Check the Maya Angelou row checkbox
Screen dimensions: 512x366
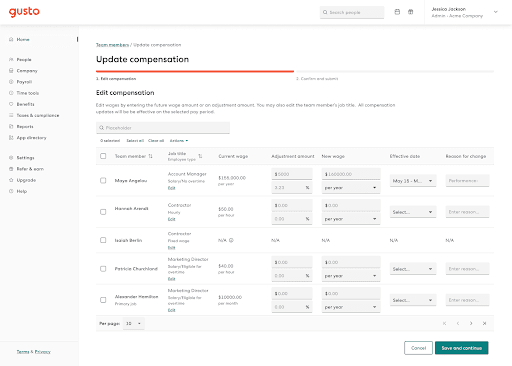(103, 181)
